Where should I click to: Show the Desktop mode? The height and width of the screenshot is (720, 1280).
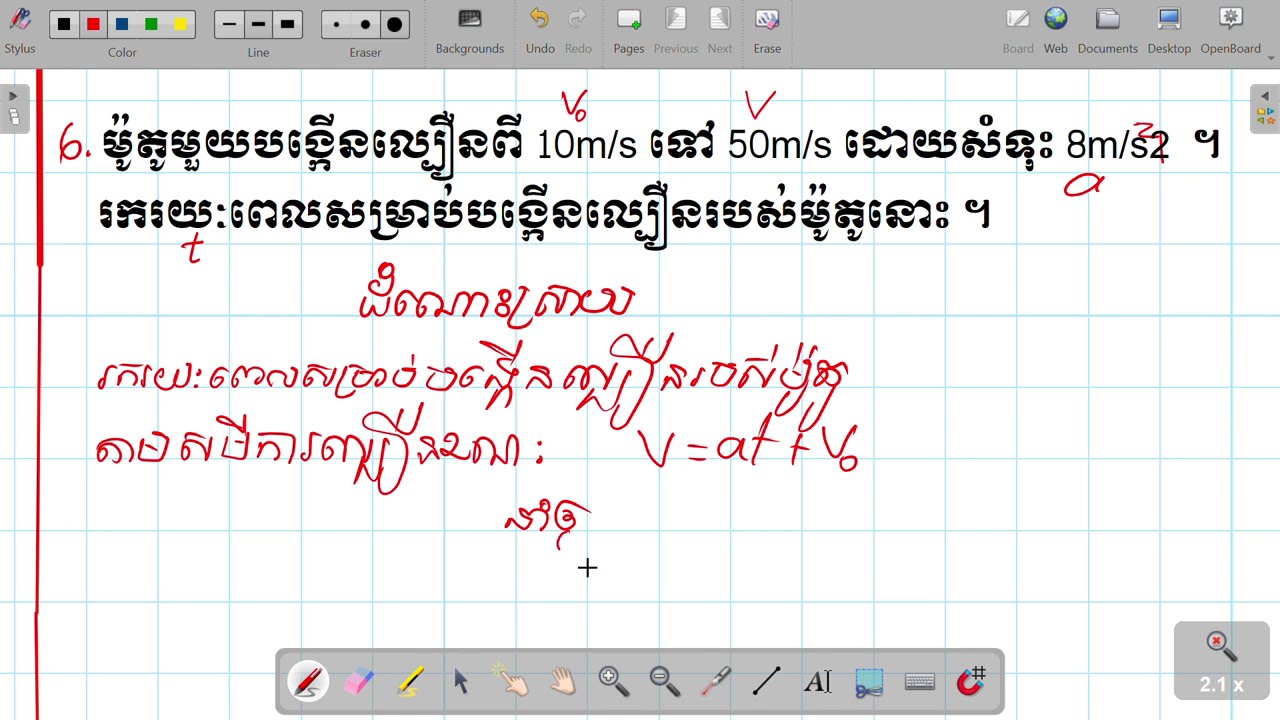point(1169,30)
